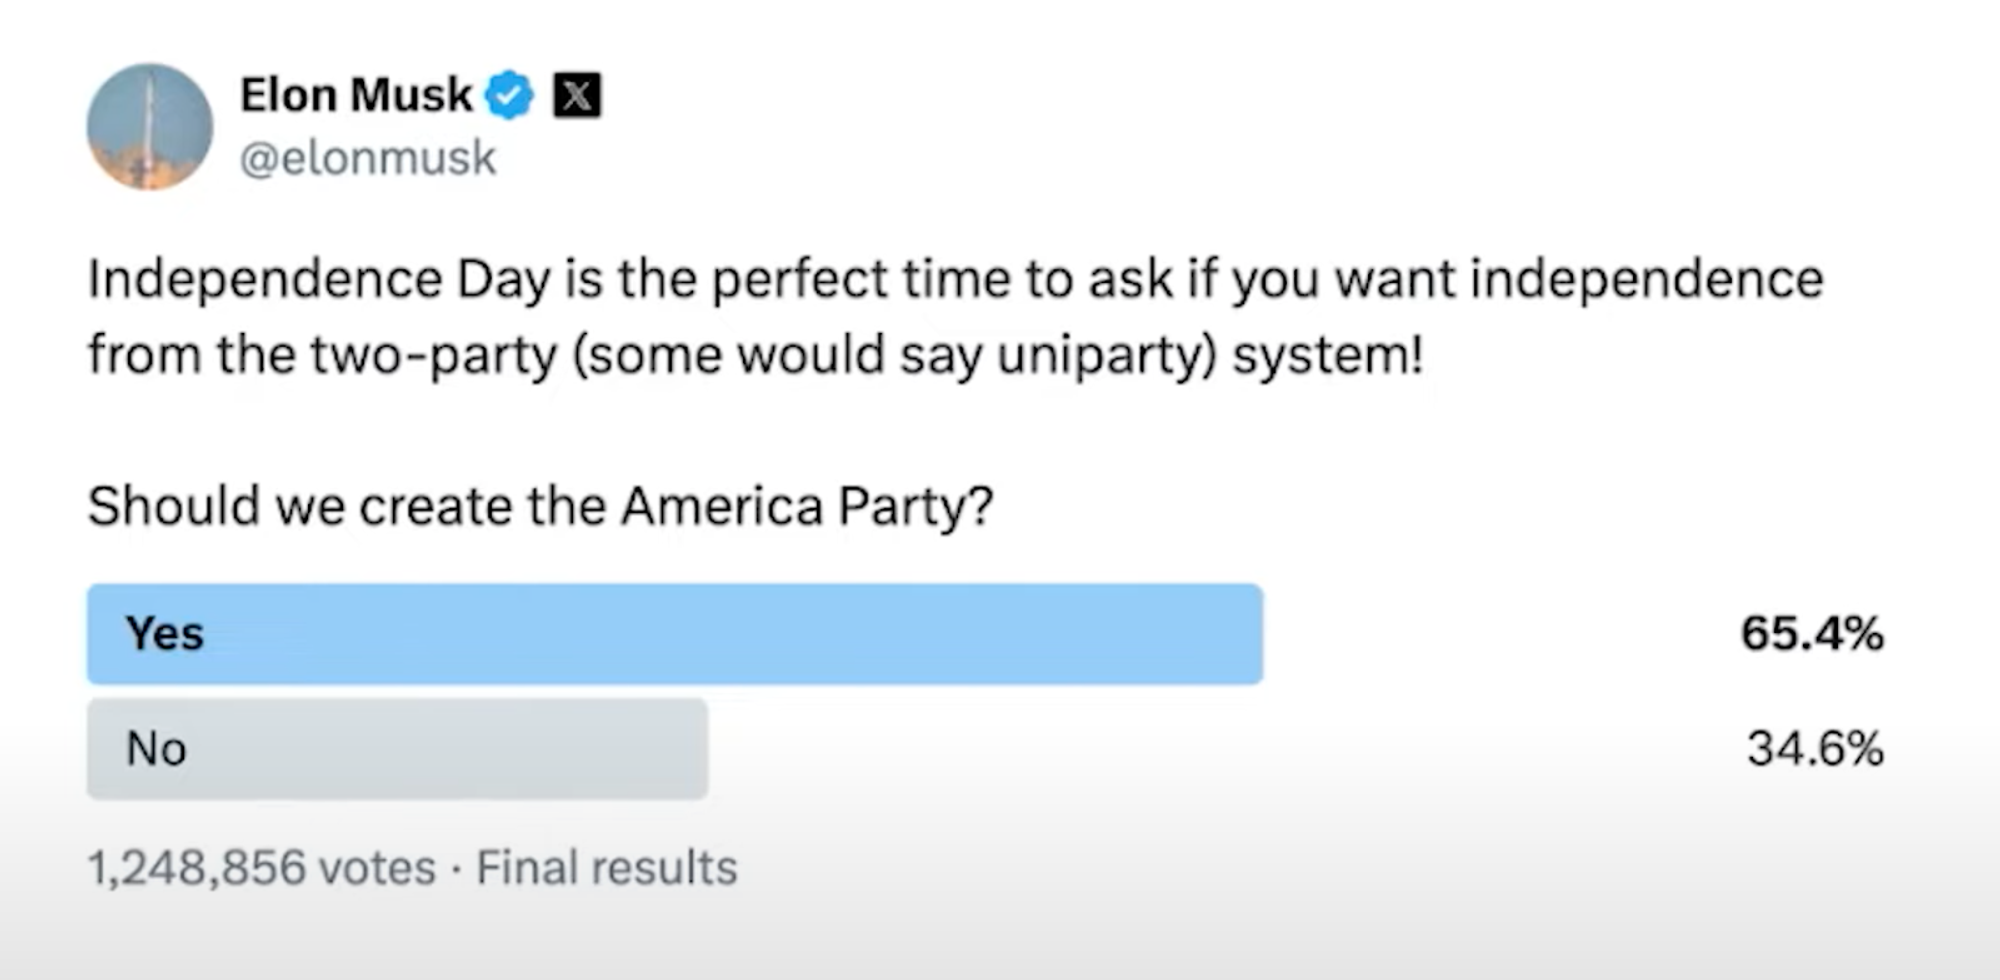Image resolution: width=2000 pixels, height=980 pixels.
Task: Select the blue Yes poll bar
Action: coord(675,634)
